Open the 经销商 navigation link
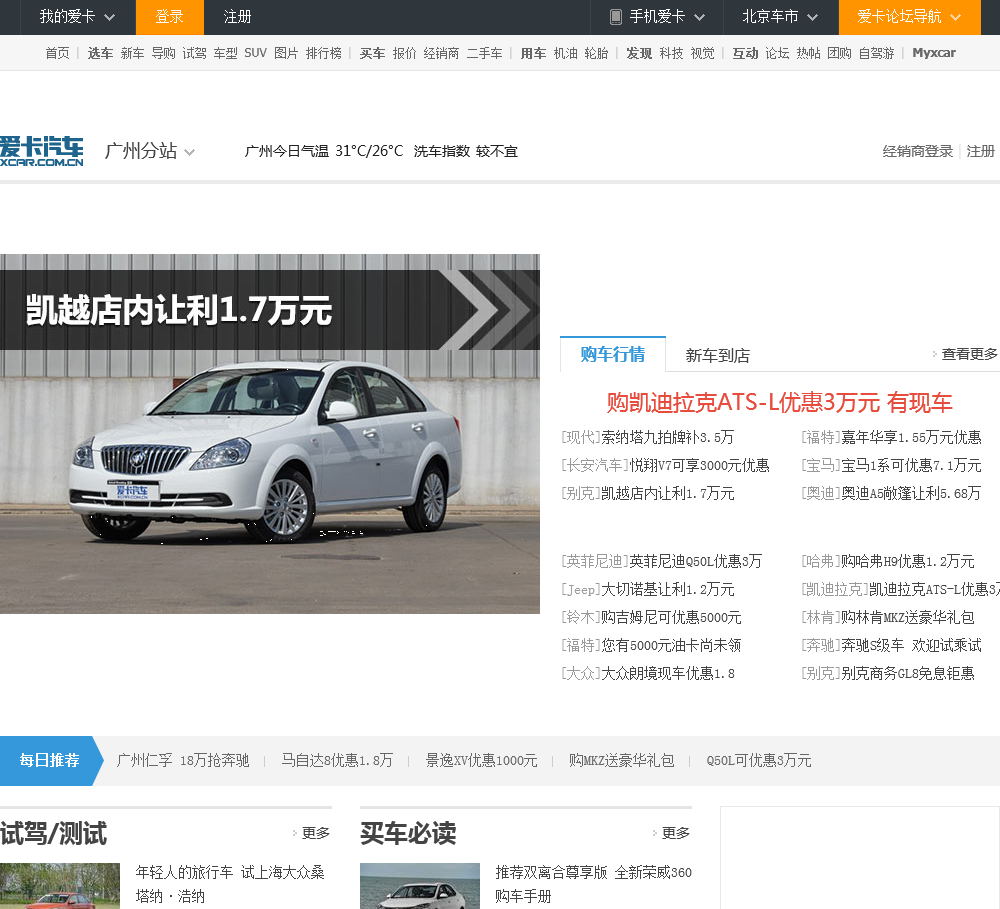The width and height of the screenshot is (1000, 909). coord(441,53)
